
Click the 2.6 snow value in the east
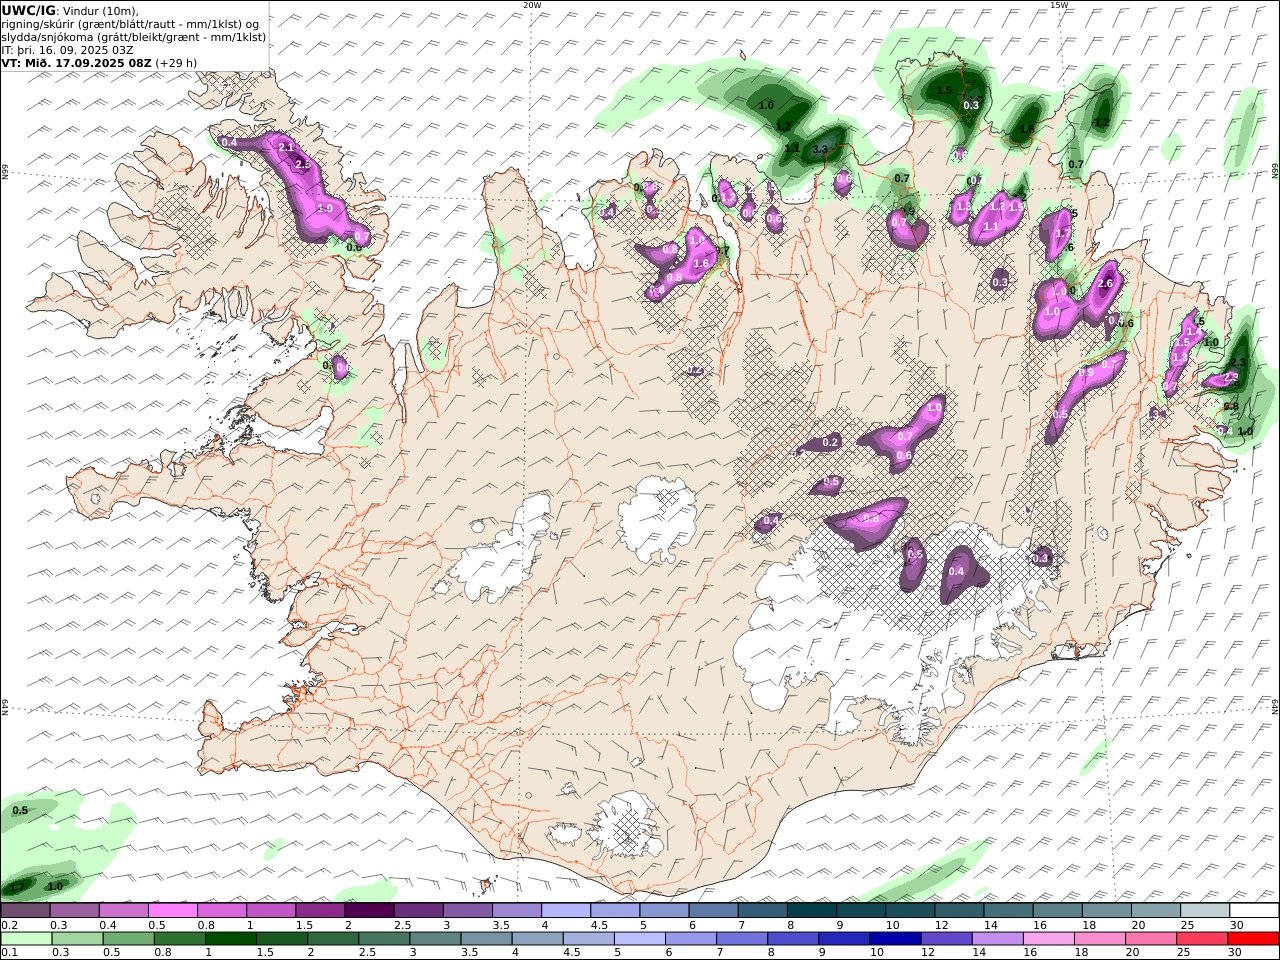pyautogui.click(x=1105, y=284)
